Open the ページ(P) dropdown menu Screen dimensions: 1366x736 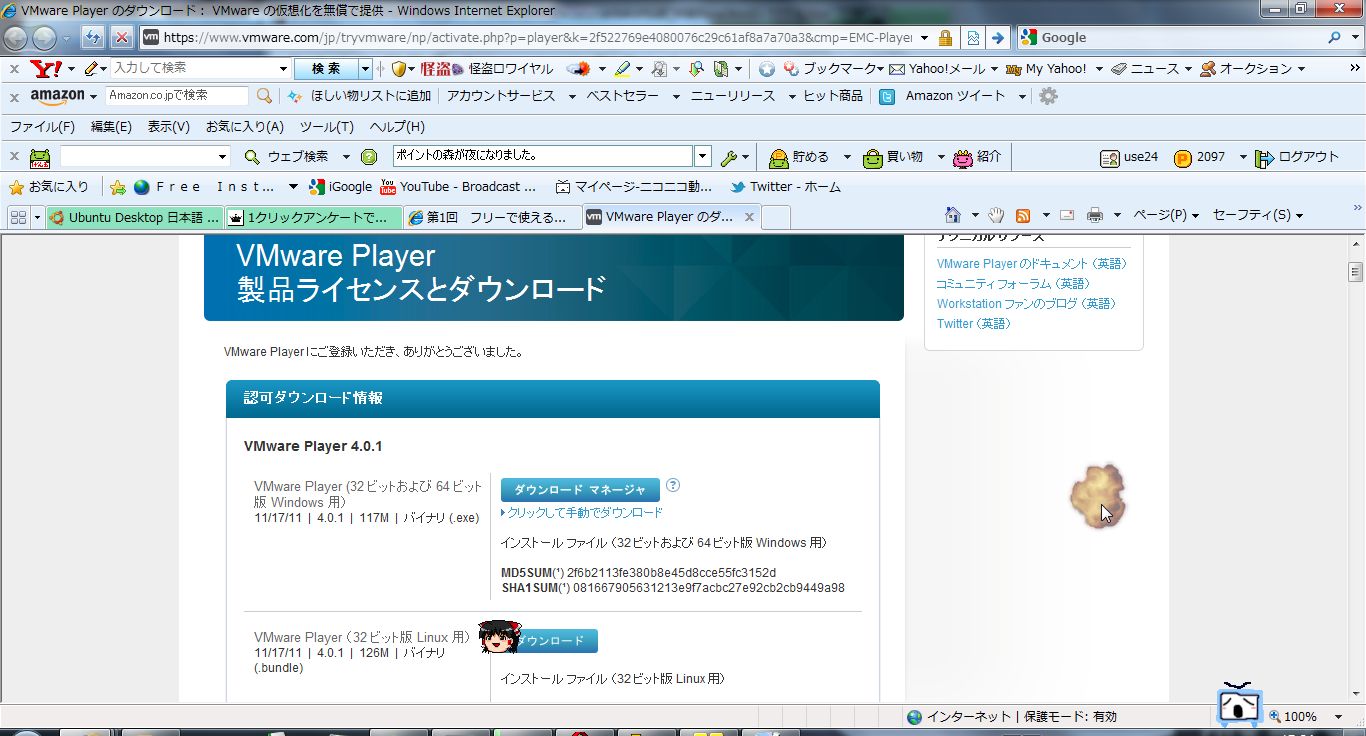click(1166, 215)
